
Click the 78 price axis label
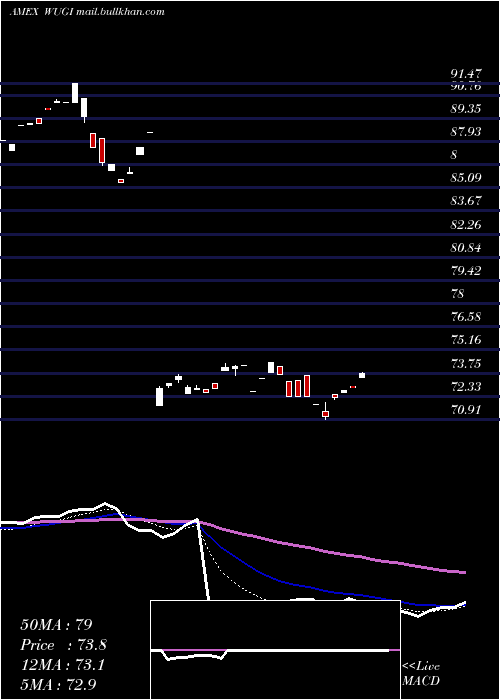click(458, 294)
